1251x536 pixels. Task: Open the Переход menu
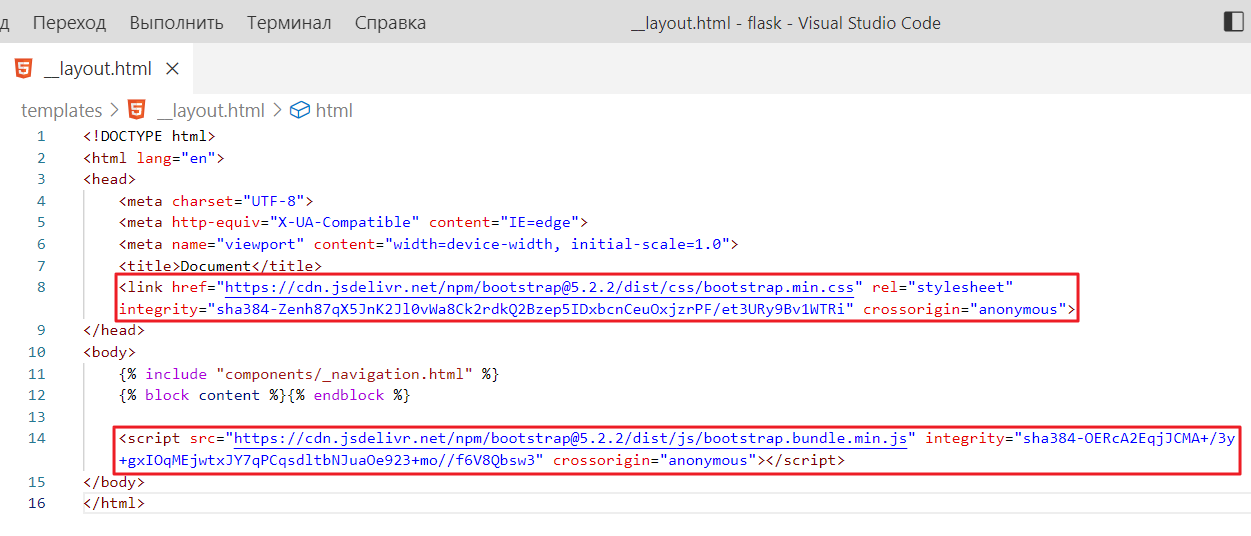coord(69,22)
